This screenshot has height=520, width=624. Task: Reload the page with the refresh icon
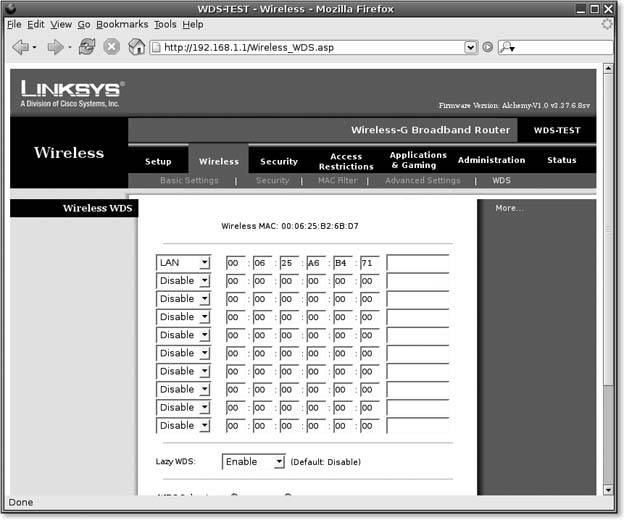click(87, 47)
